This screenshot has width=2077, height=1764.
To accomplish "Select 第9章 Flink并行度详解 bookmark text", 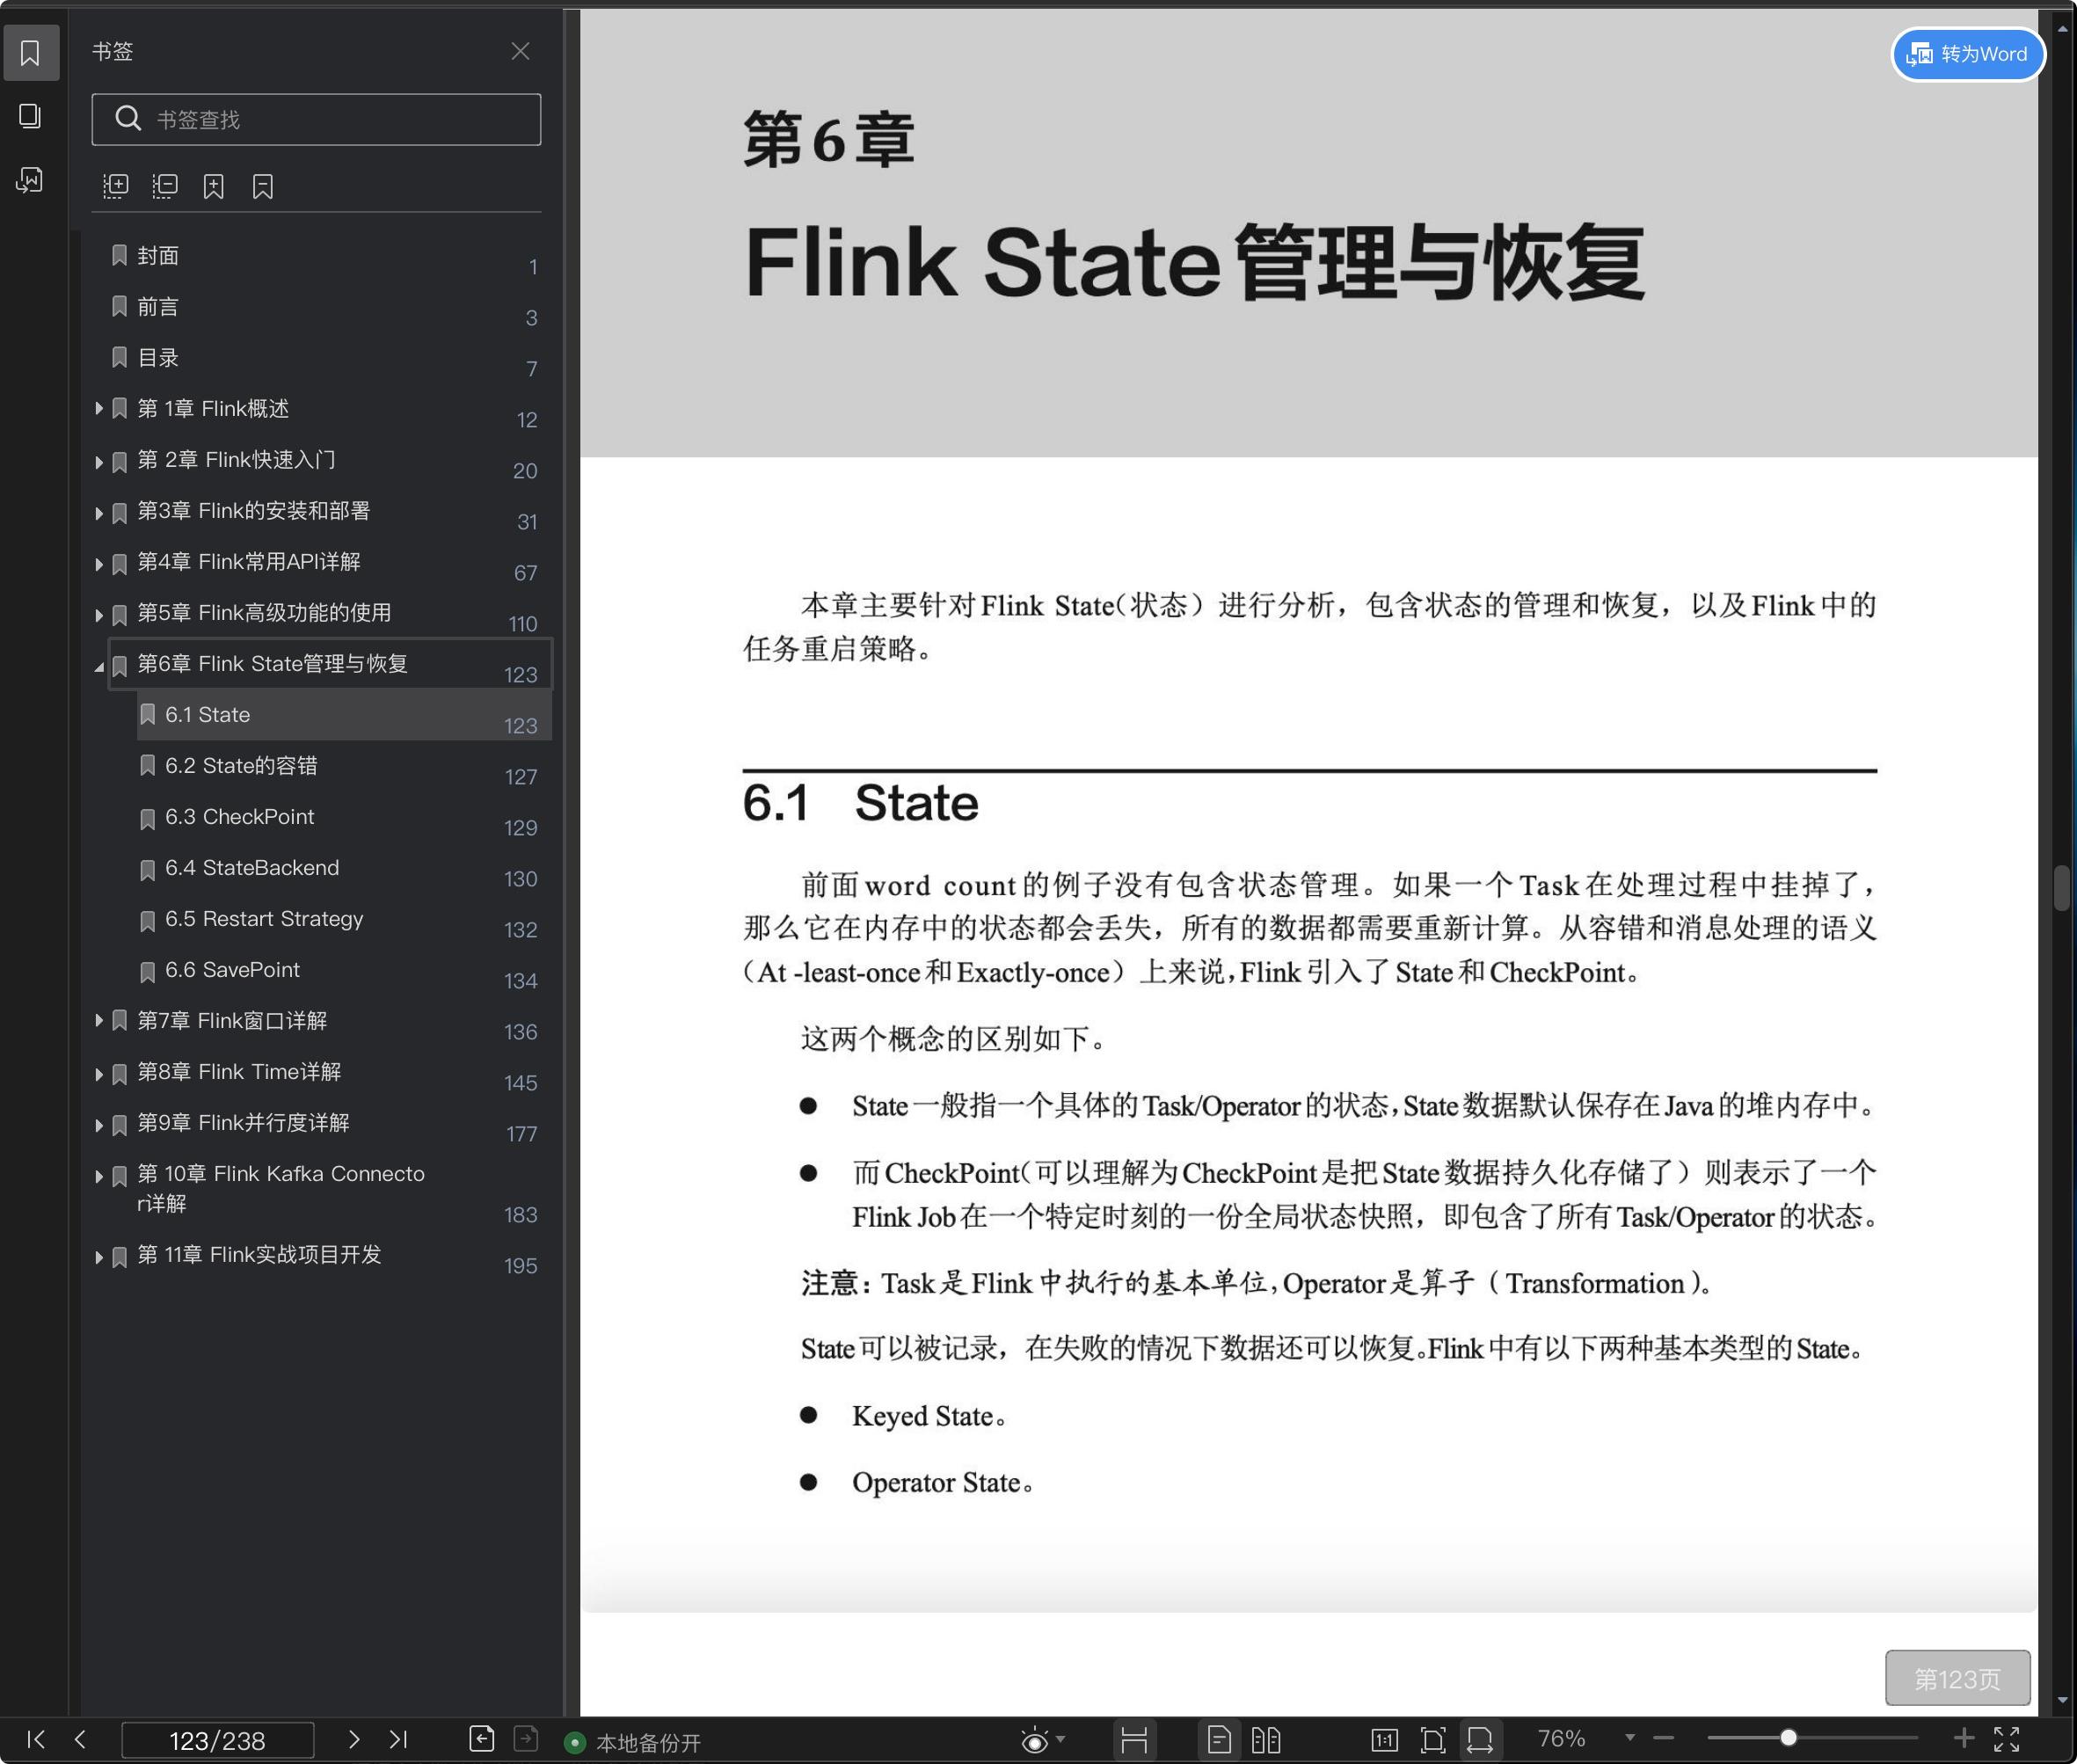I will 243,1123.
